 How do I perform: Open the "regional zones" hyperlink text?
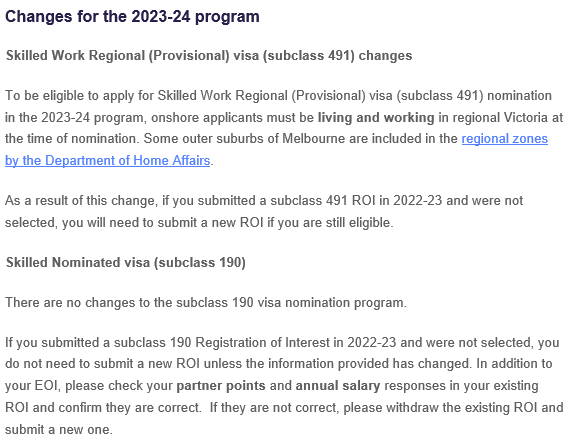[x=504, y=139]
